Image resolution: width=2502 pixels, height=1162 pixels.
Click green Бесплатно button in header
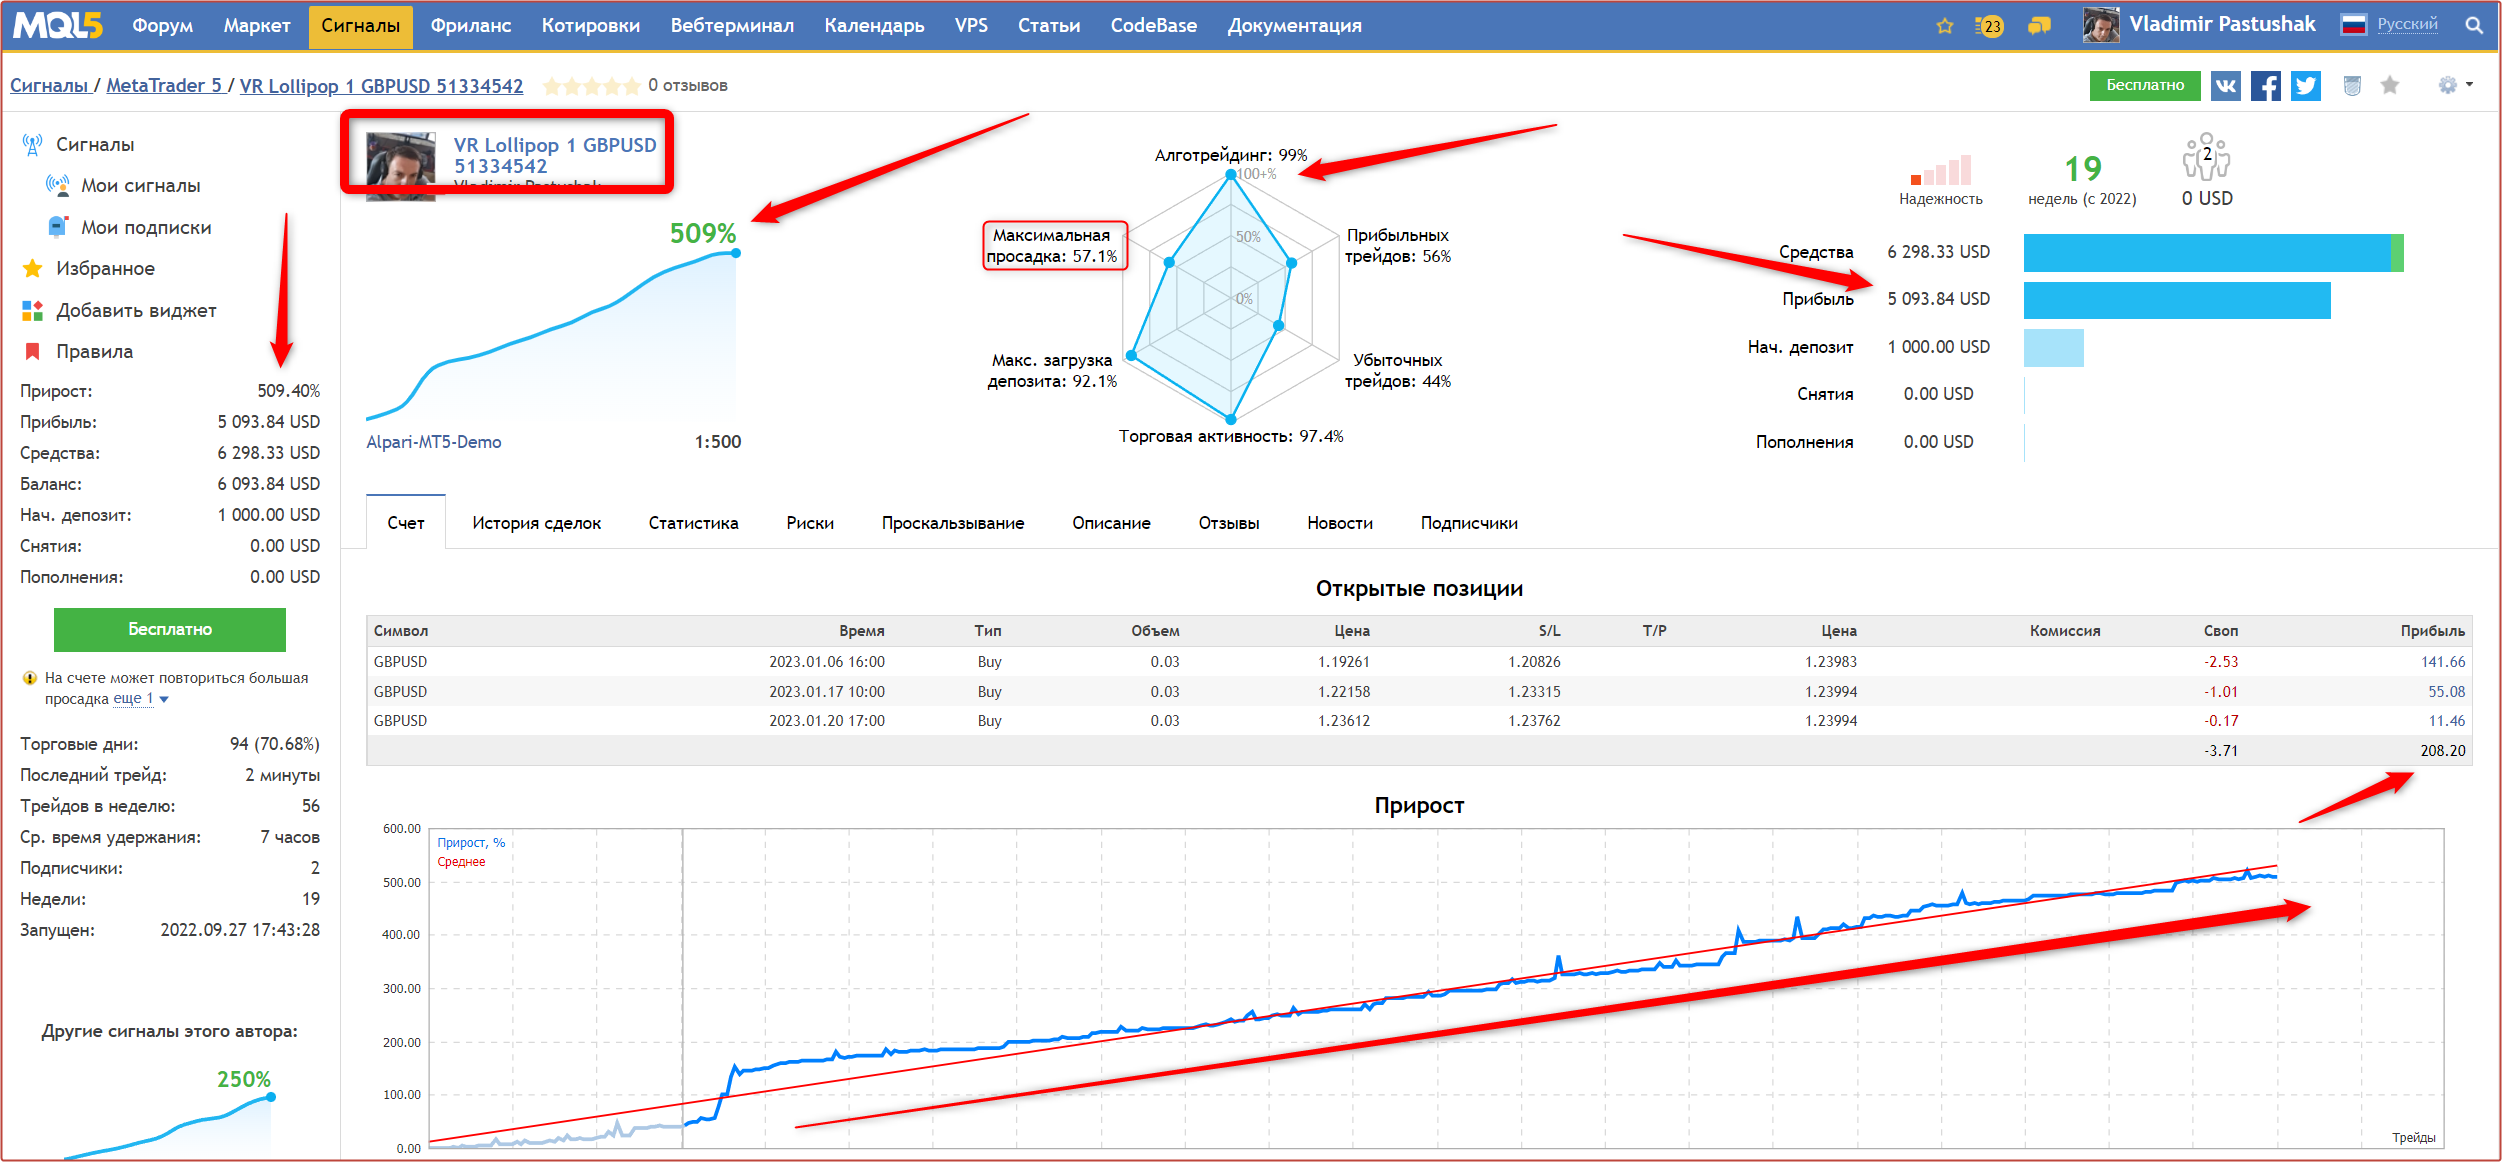click(2145, 86)
